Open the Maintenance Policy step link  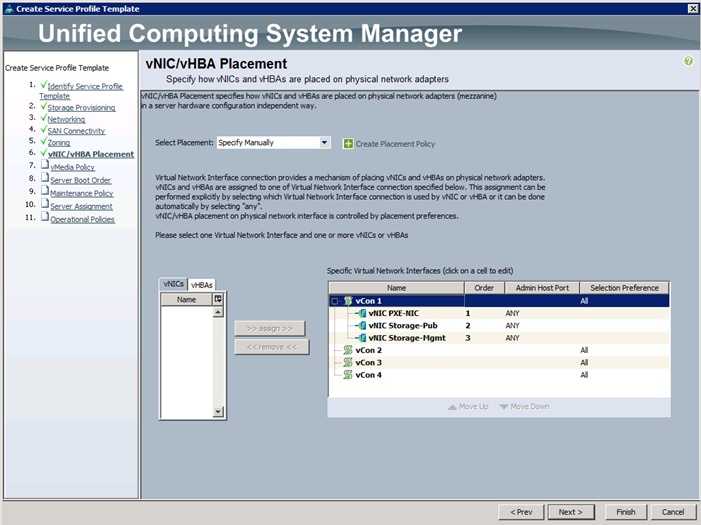tap(82, 193)
